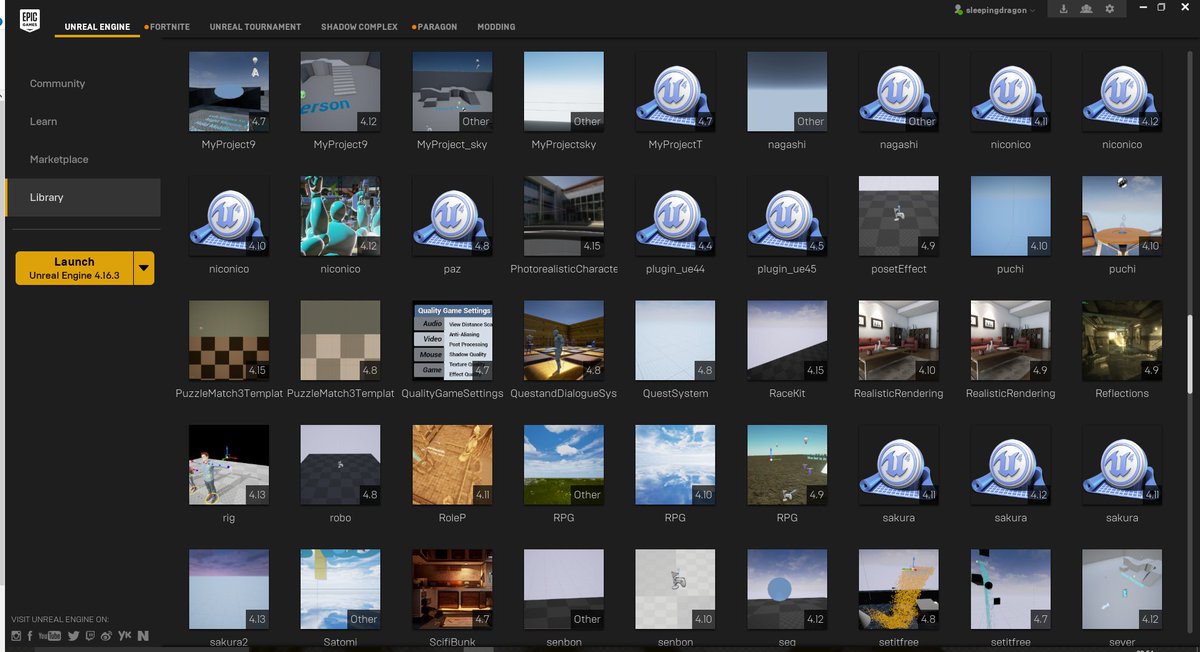Open the sakura2 project thumbnail
This screenshot has height=652, width=1200.
point(229,589)
